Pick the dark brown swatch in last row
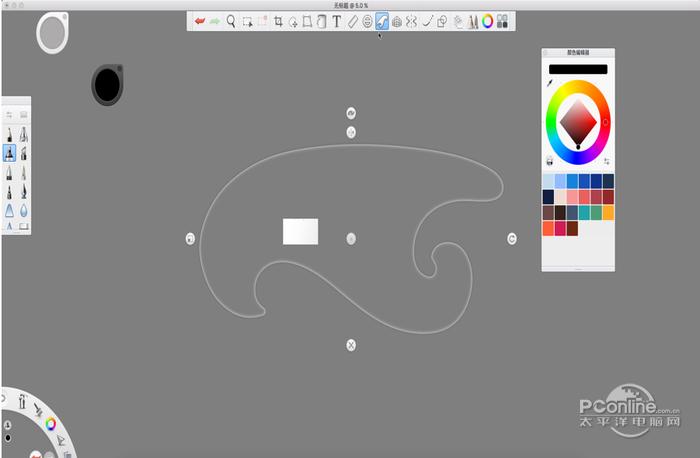700x458 pixels. (572, 228)
